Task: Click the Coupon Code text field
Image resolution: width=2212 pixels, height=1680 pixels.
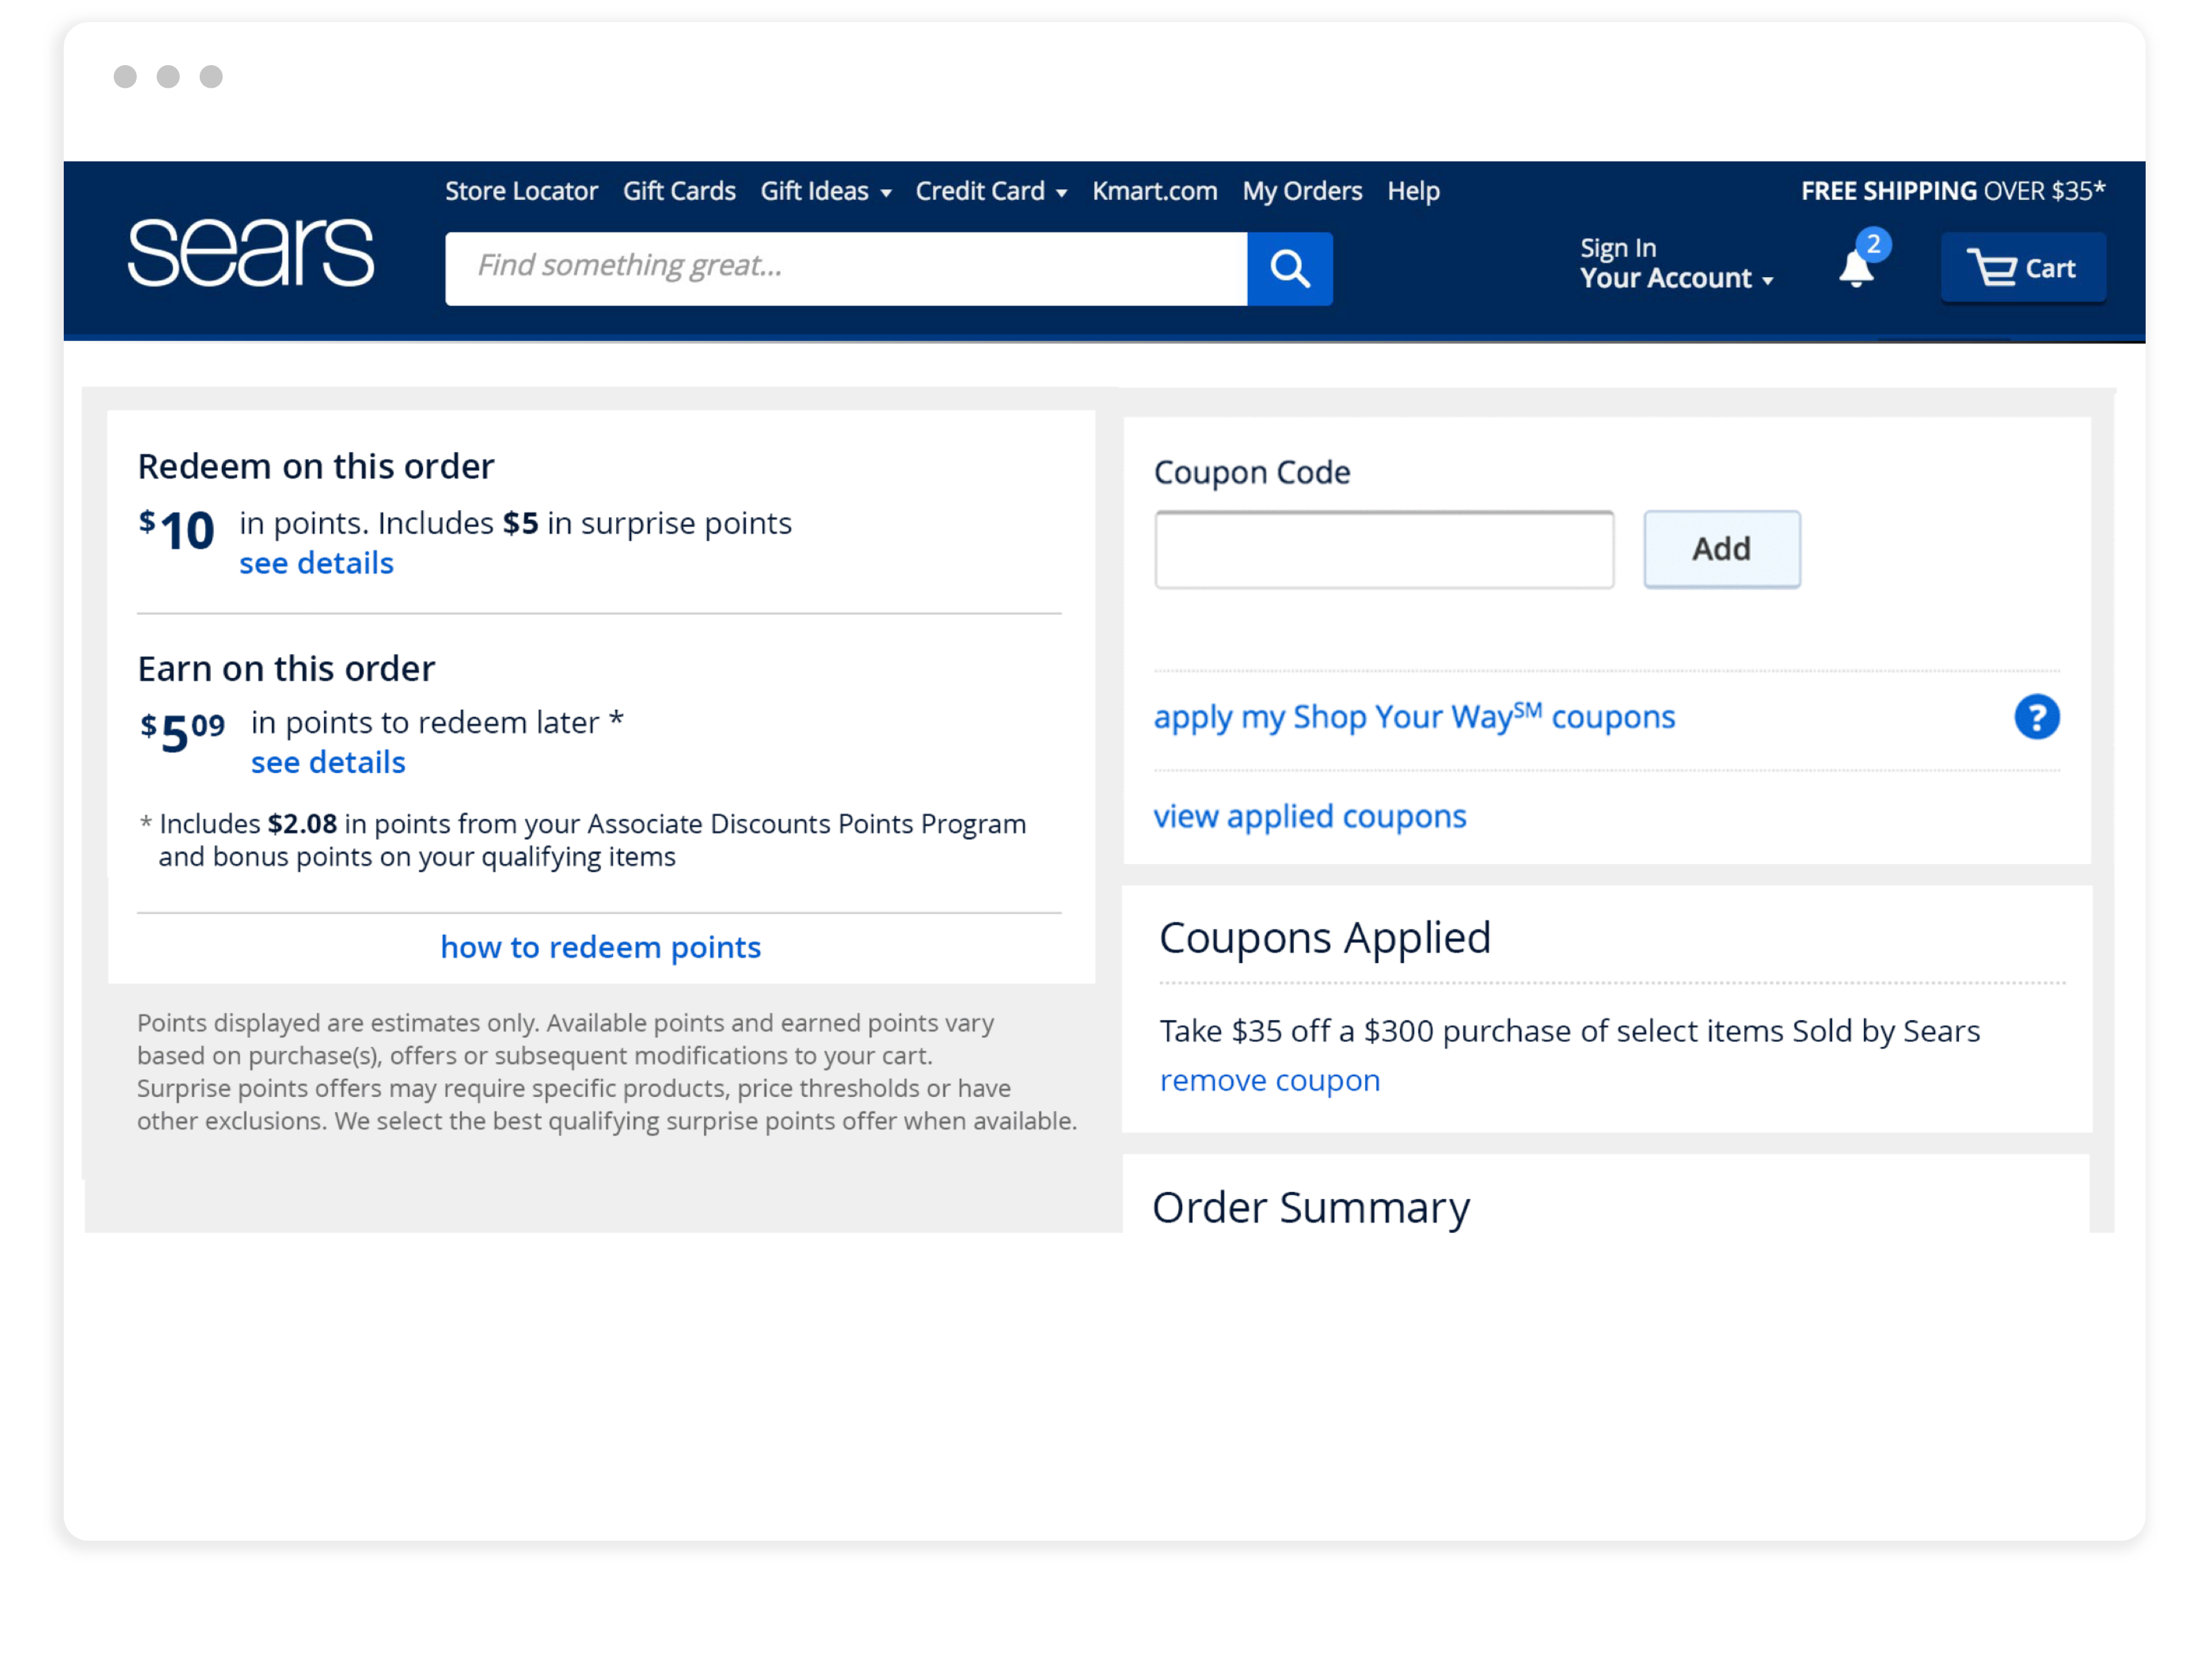Action: pos(1383,550)
